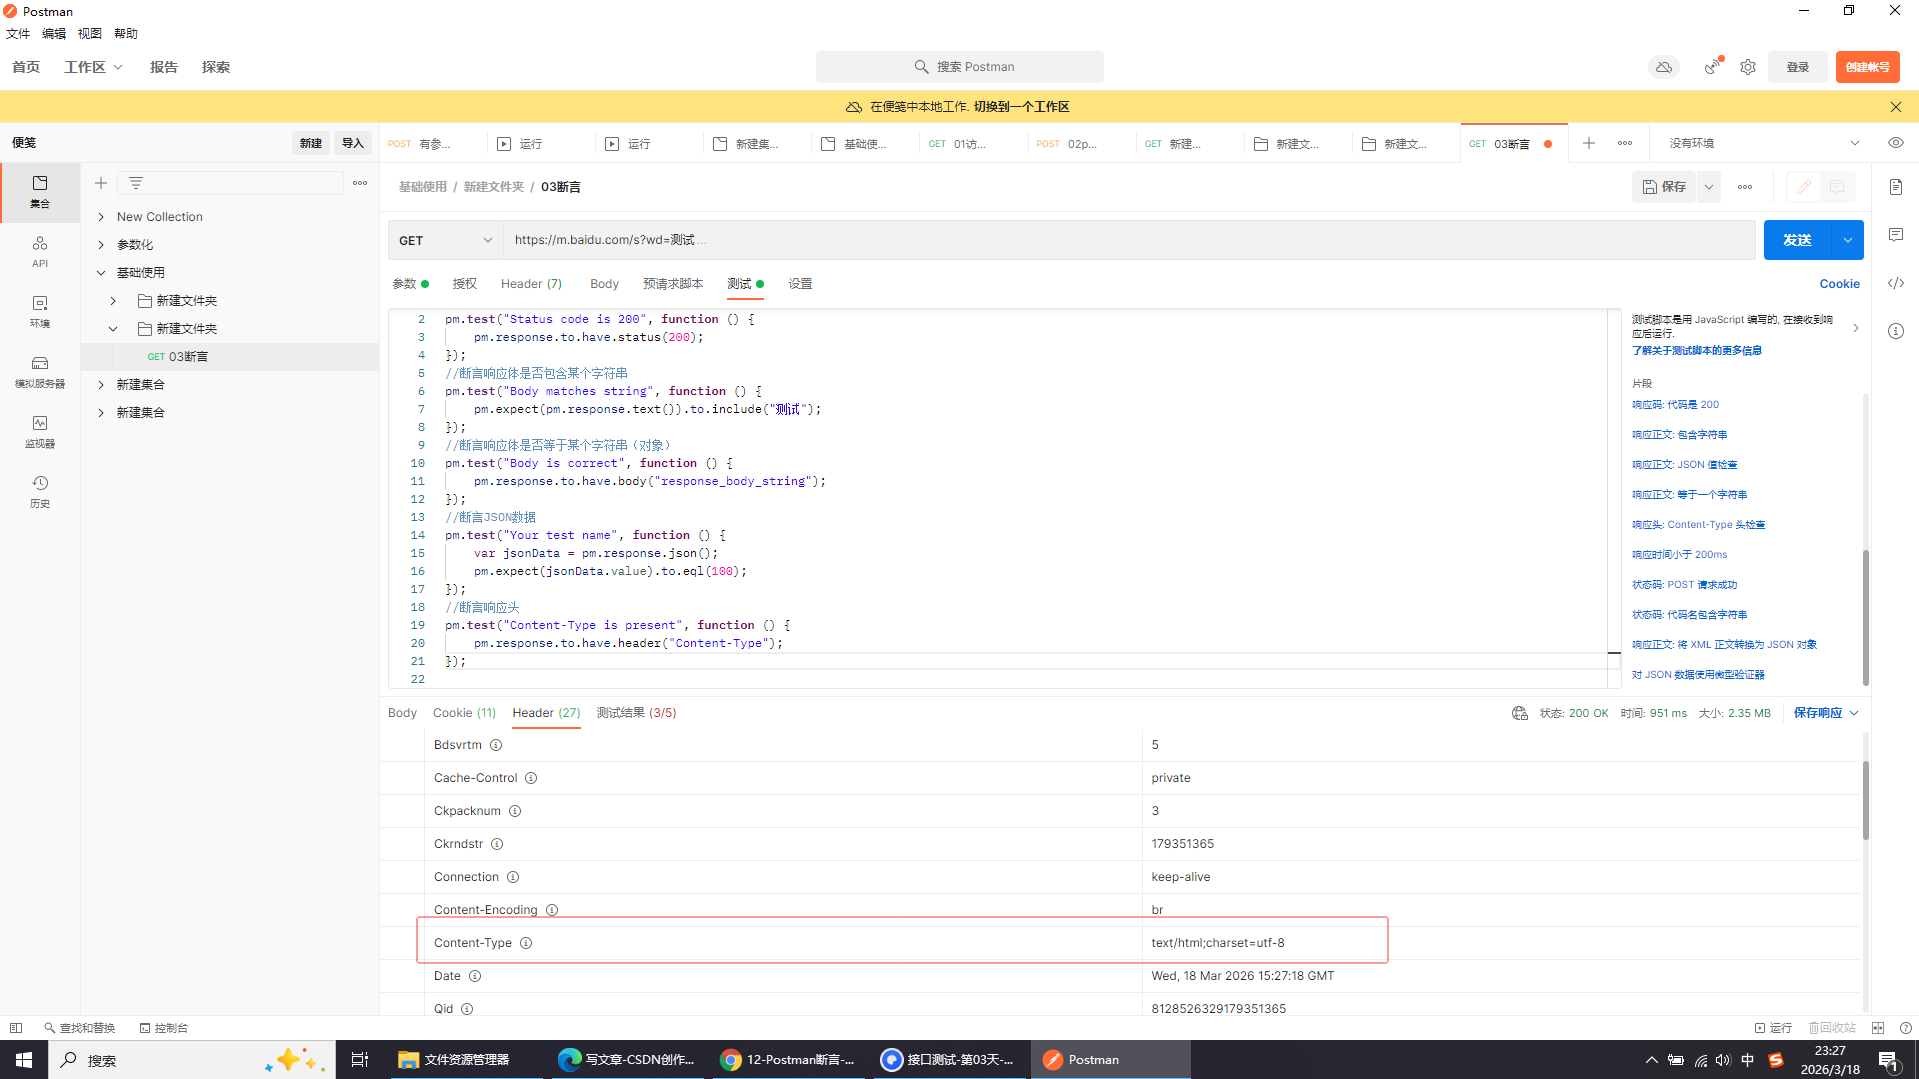
Task: Switch to the 参数 request tab
Action: (x=410, y=284)
